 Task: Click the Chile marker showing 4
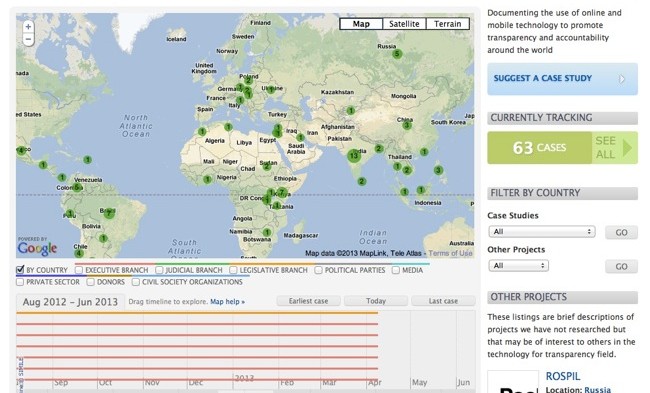(79, 253)
